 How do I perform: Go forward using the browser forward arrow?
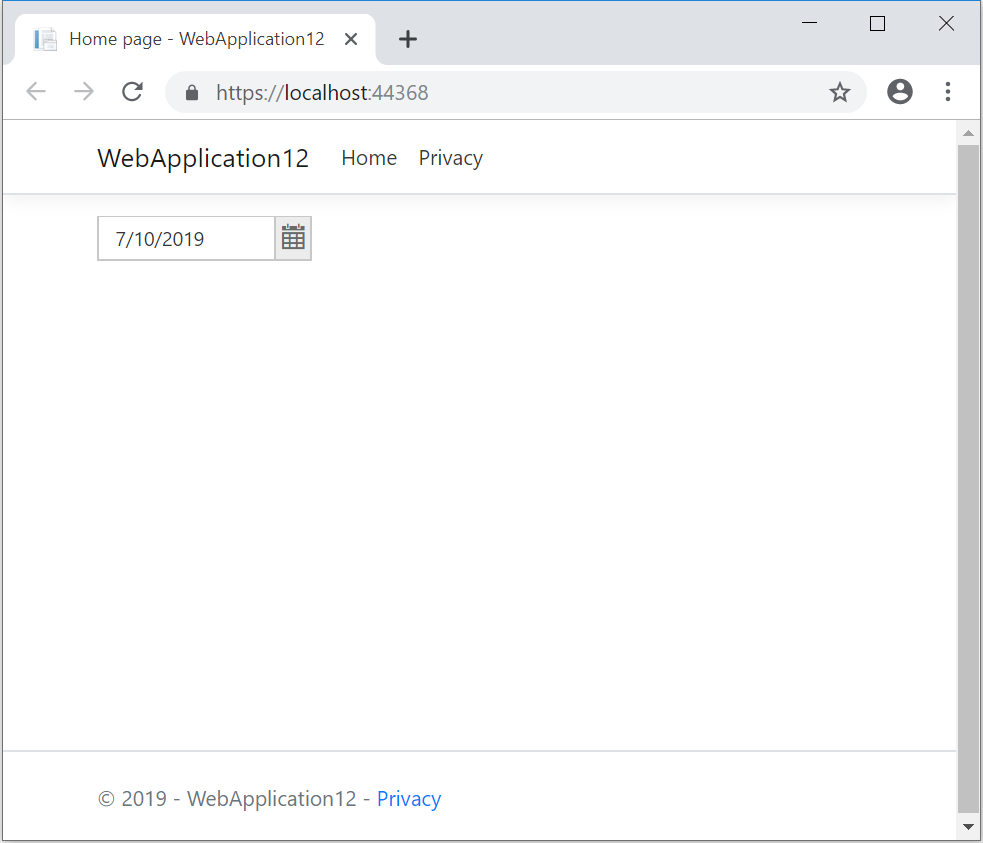pos(84,92)
